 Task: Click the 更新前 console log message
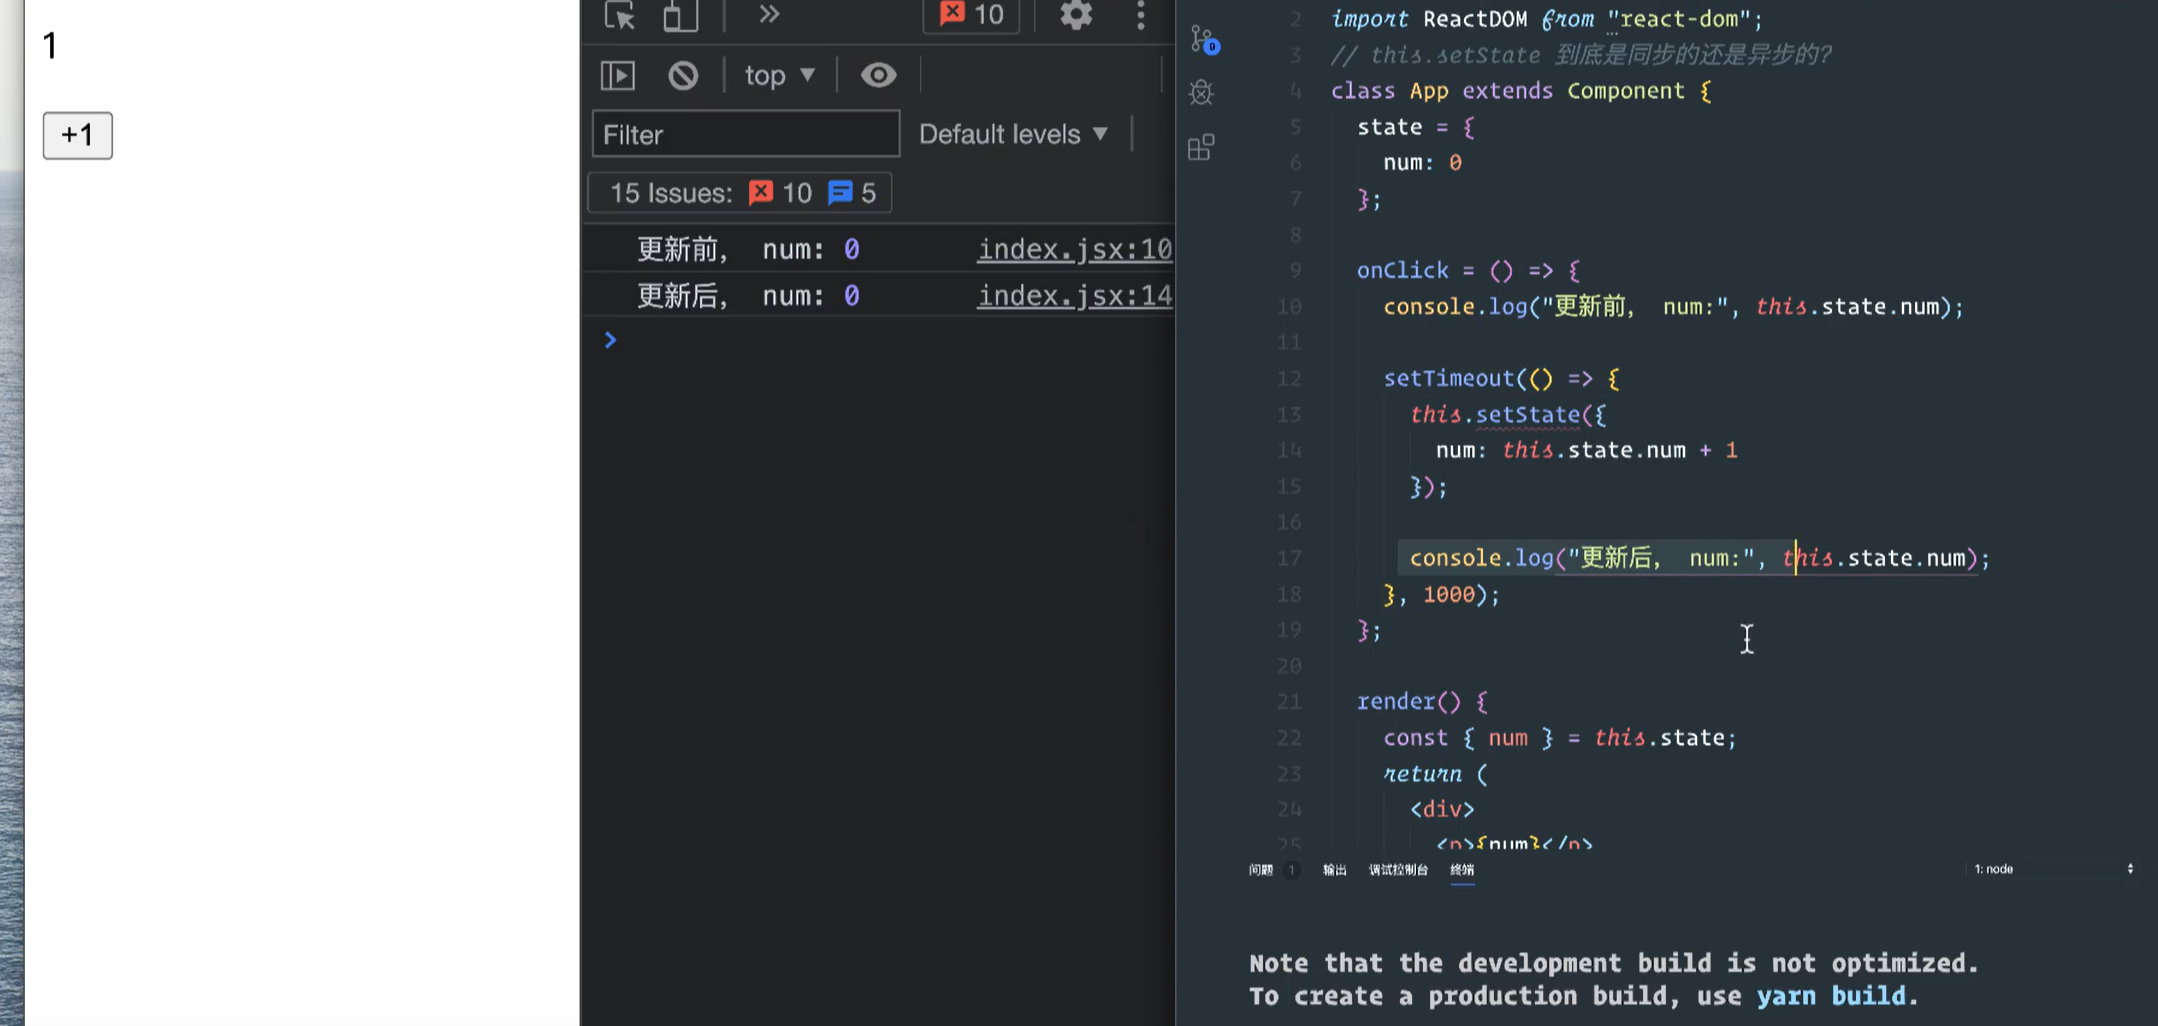pyautogui.click(x=748, y=249)
